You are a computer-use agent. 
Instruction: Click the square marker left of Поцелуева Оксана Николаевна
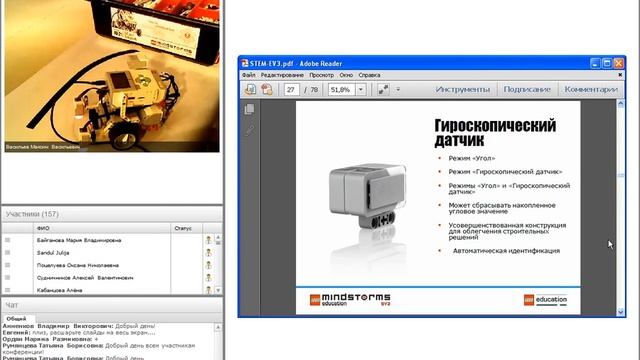tap(7, 265)
